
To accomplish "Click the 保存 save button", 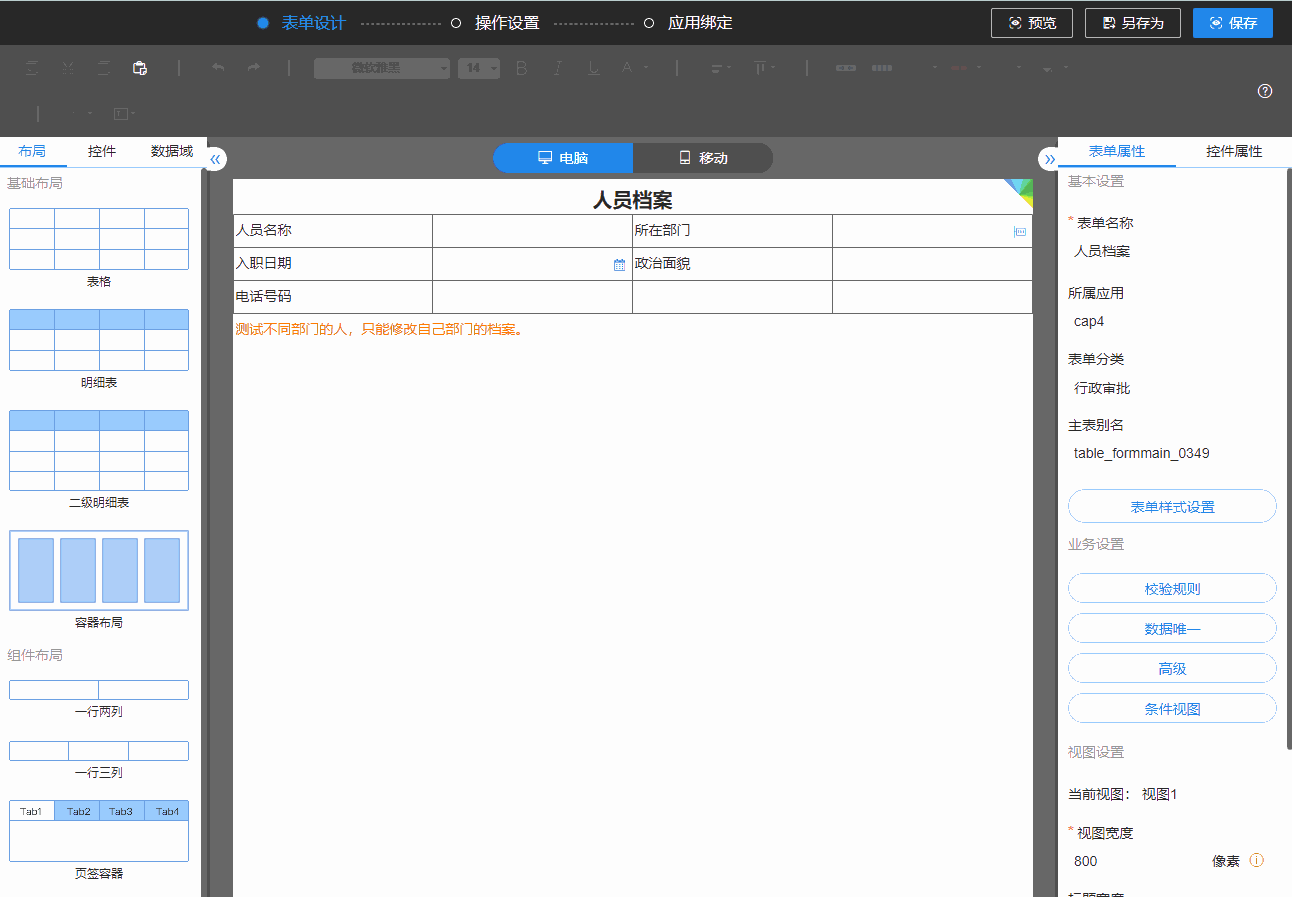I will pos(1232,23).
